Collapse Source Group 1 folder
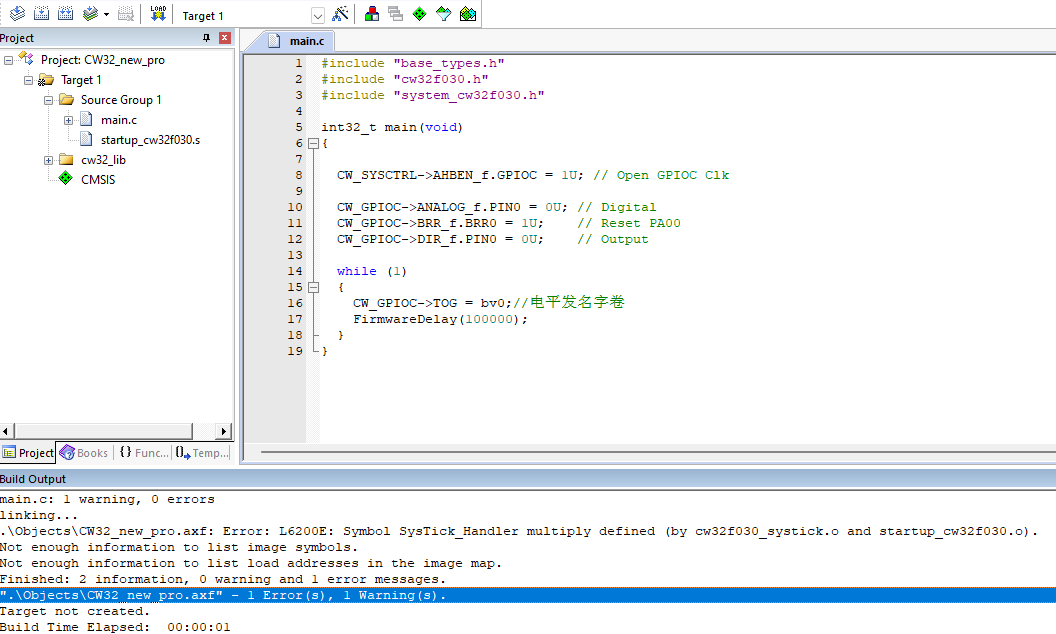Viewport: 1056px width, 634px height. tap(48, 100)
